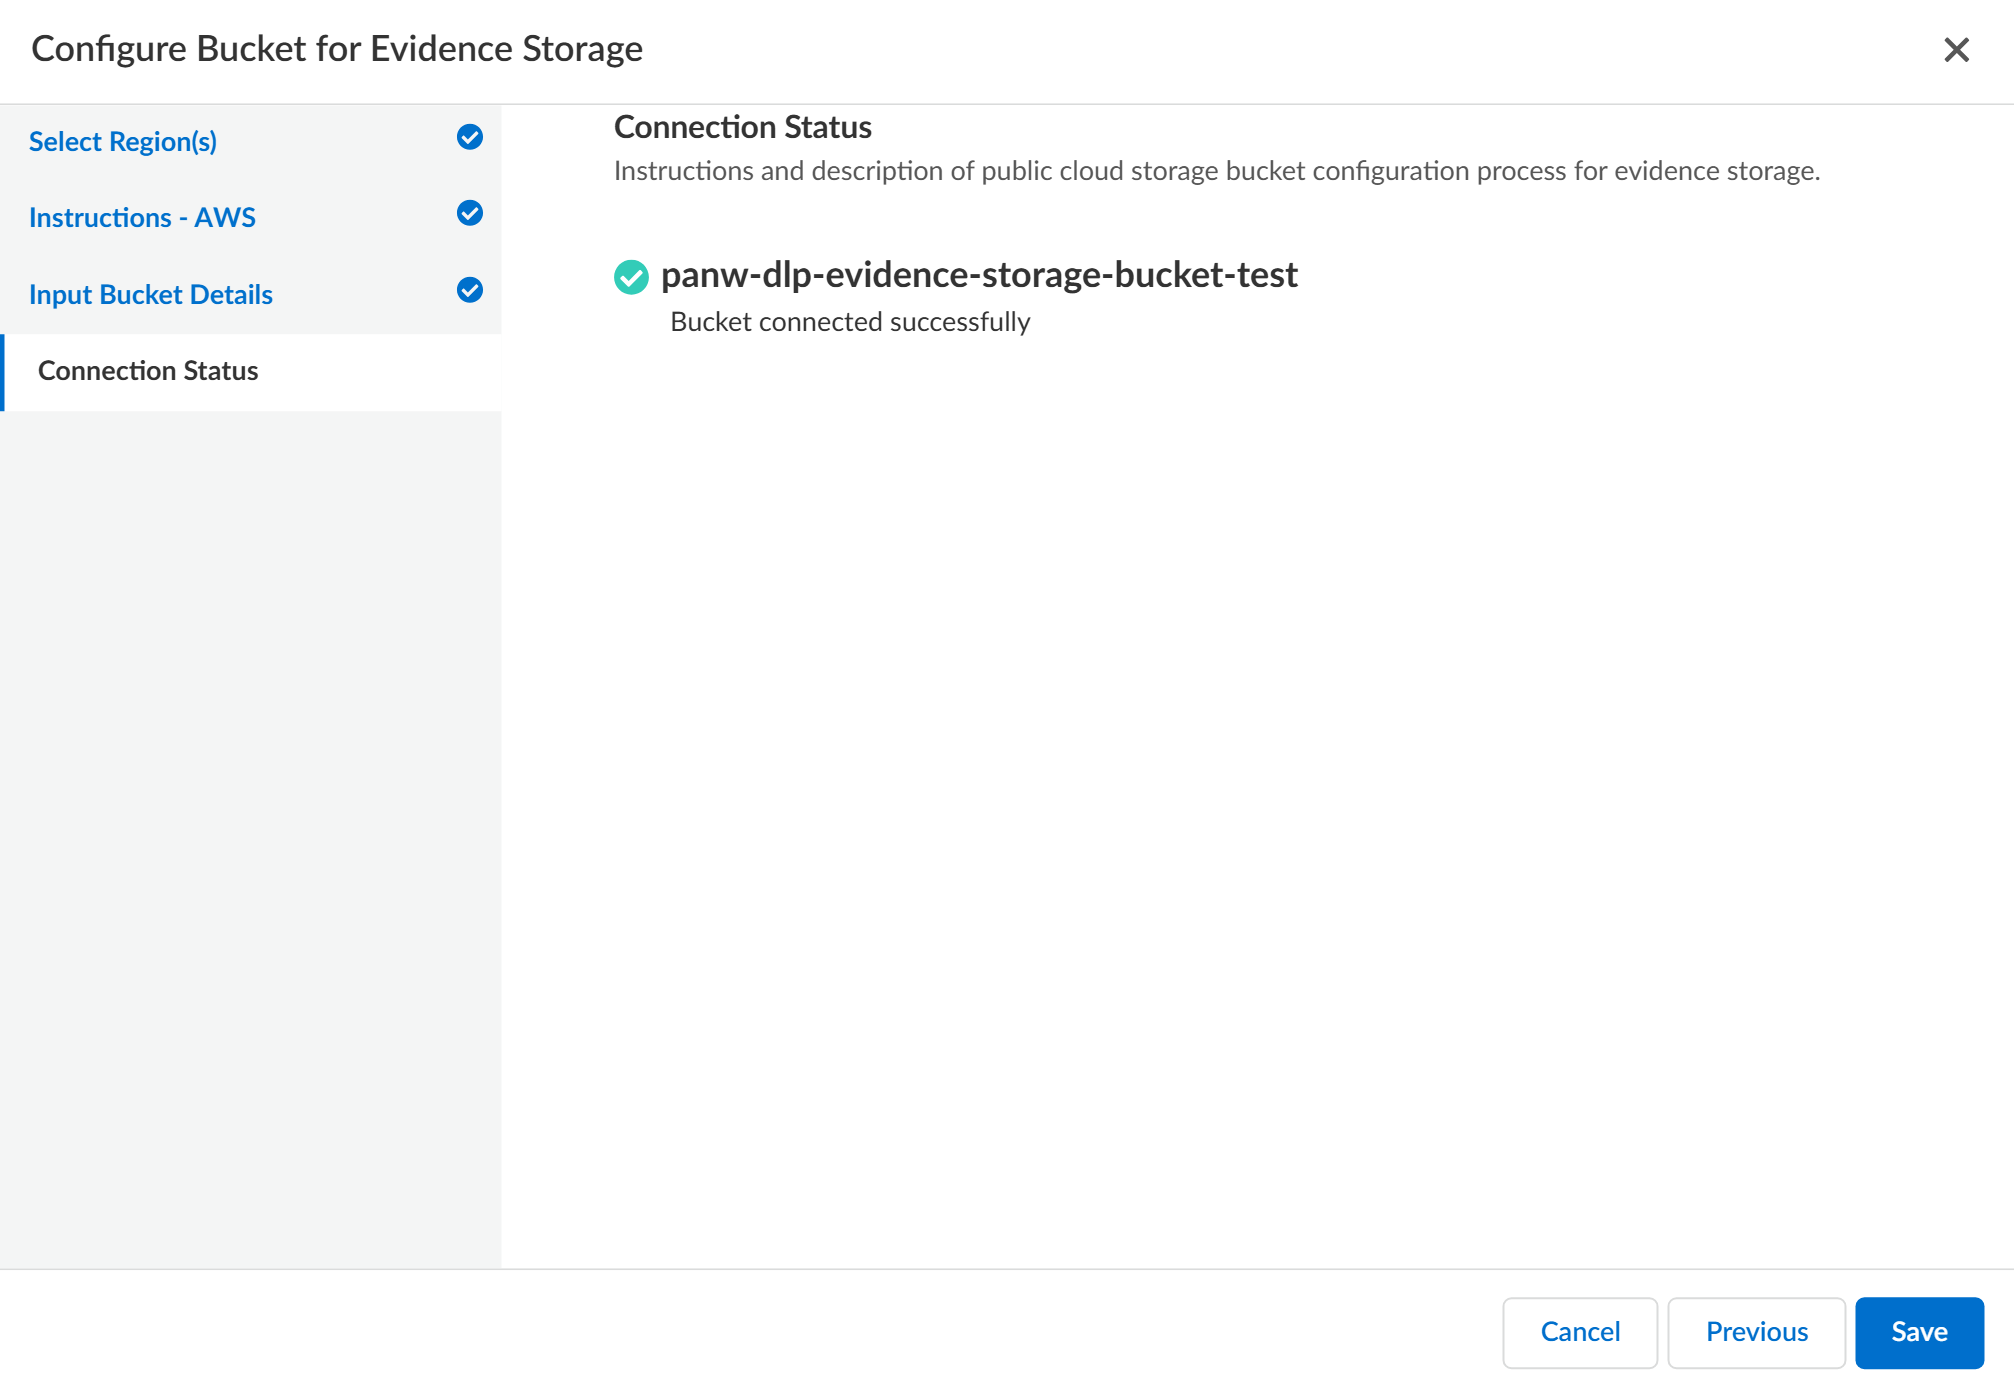Click the checkmark beside Instructions - AWS
2014x1390 pixels.
click(470, 214)
